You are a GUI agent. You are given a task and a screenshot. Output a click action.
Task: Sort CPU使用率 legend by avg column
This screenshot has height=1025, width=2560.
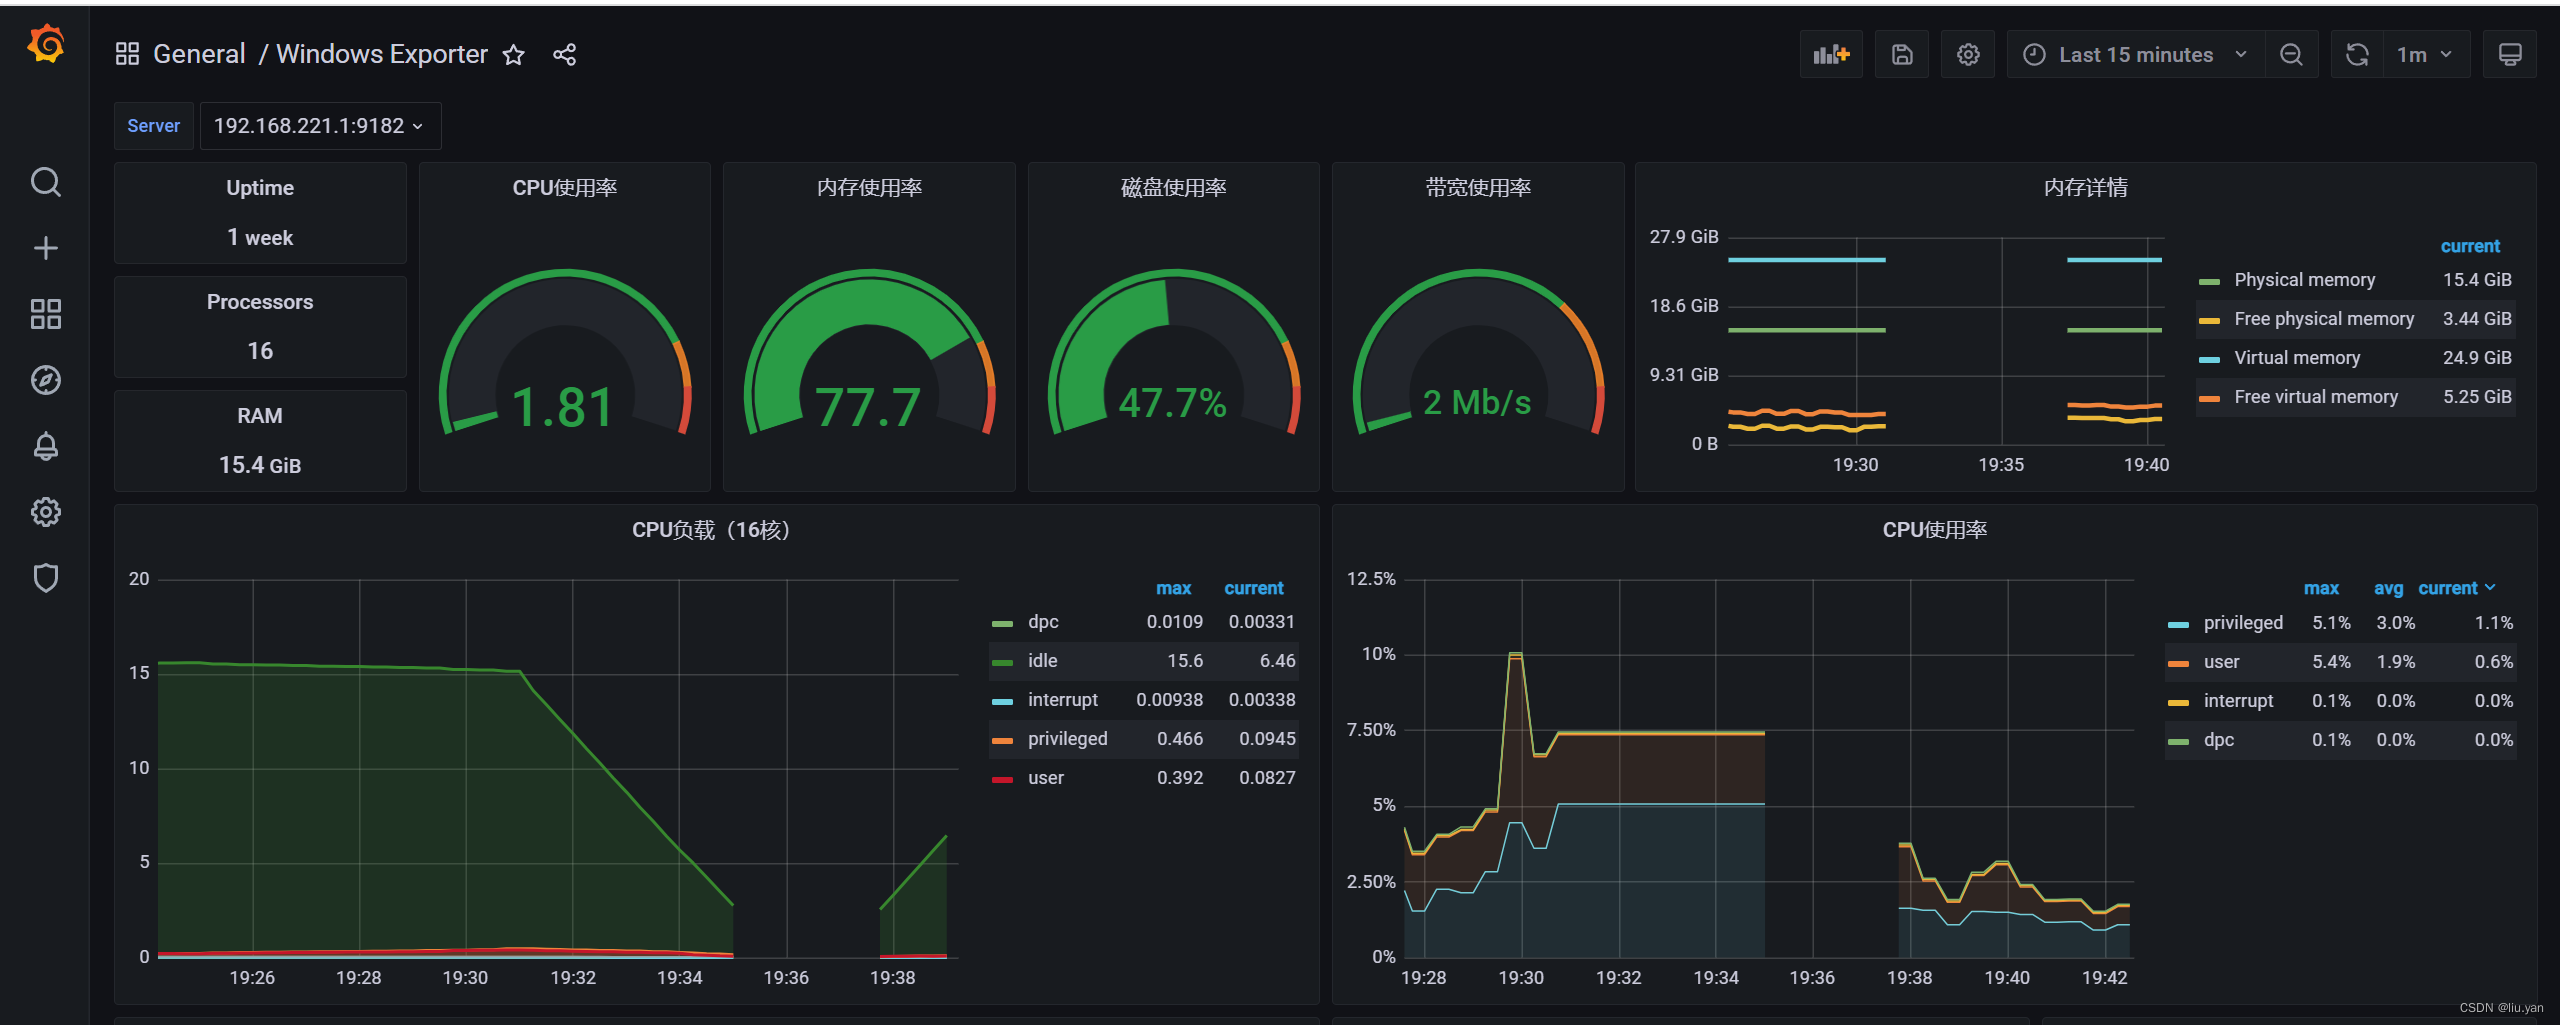[2388, 588]
